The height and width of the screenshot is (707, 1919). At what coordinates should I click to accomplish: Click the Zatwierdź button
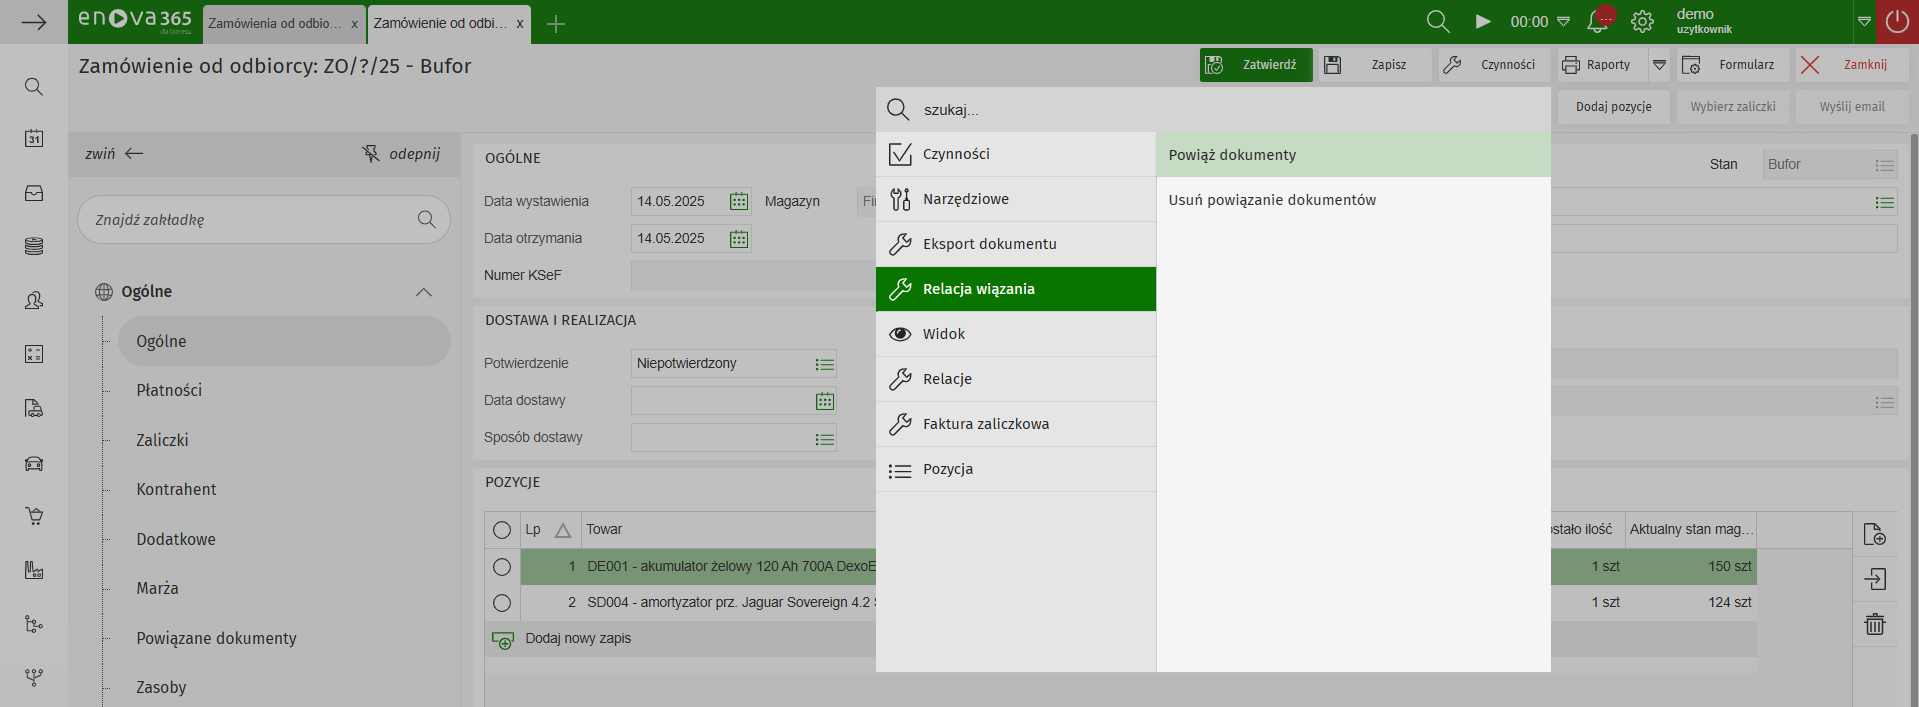[x=1256, y=65]
